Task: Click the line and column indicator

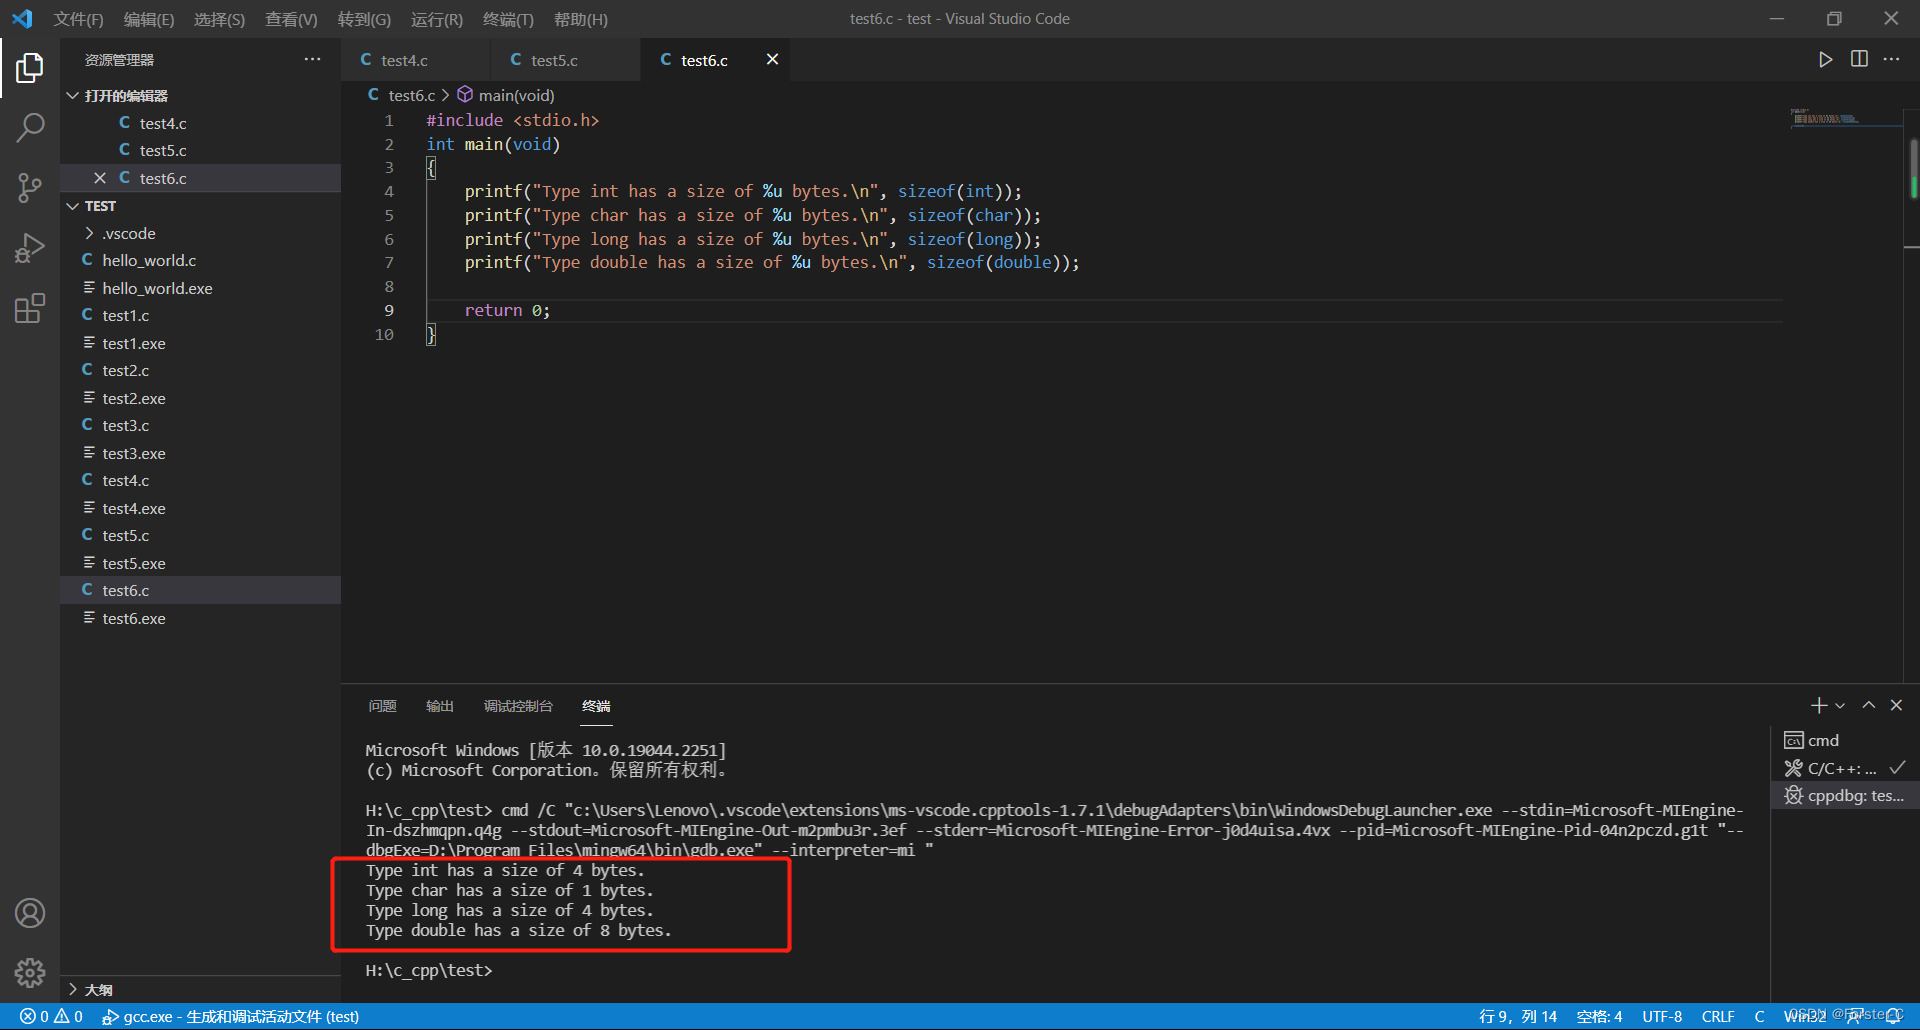Action: (x=1518, y=1017)
